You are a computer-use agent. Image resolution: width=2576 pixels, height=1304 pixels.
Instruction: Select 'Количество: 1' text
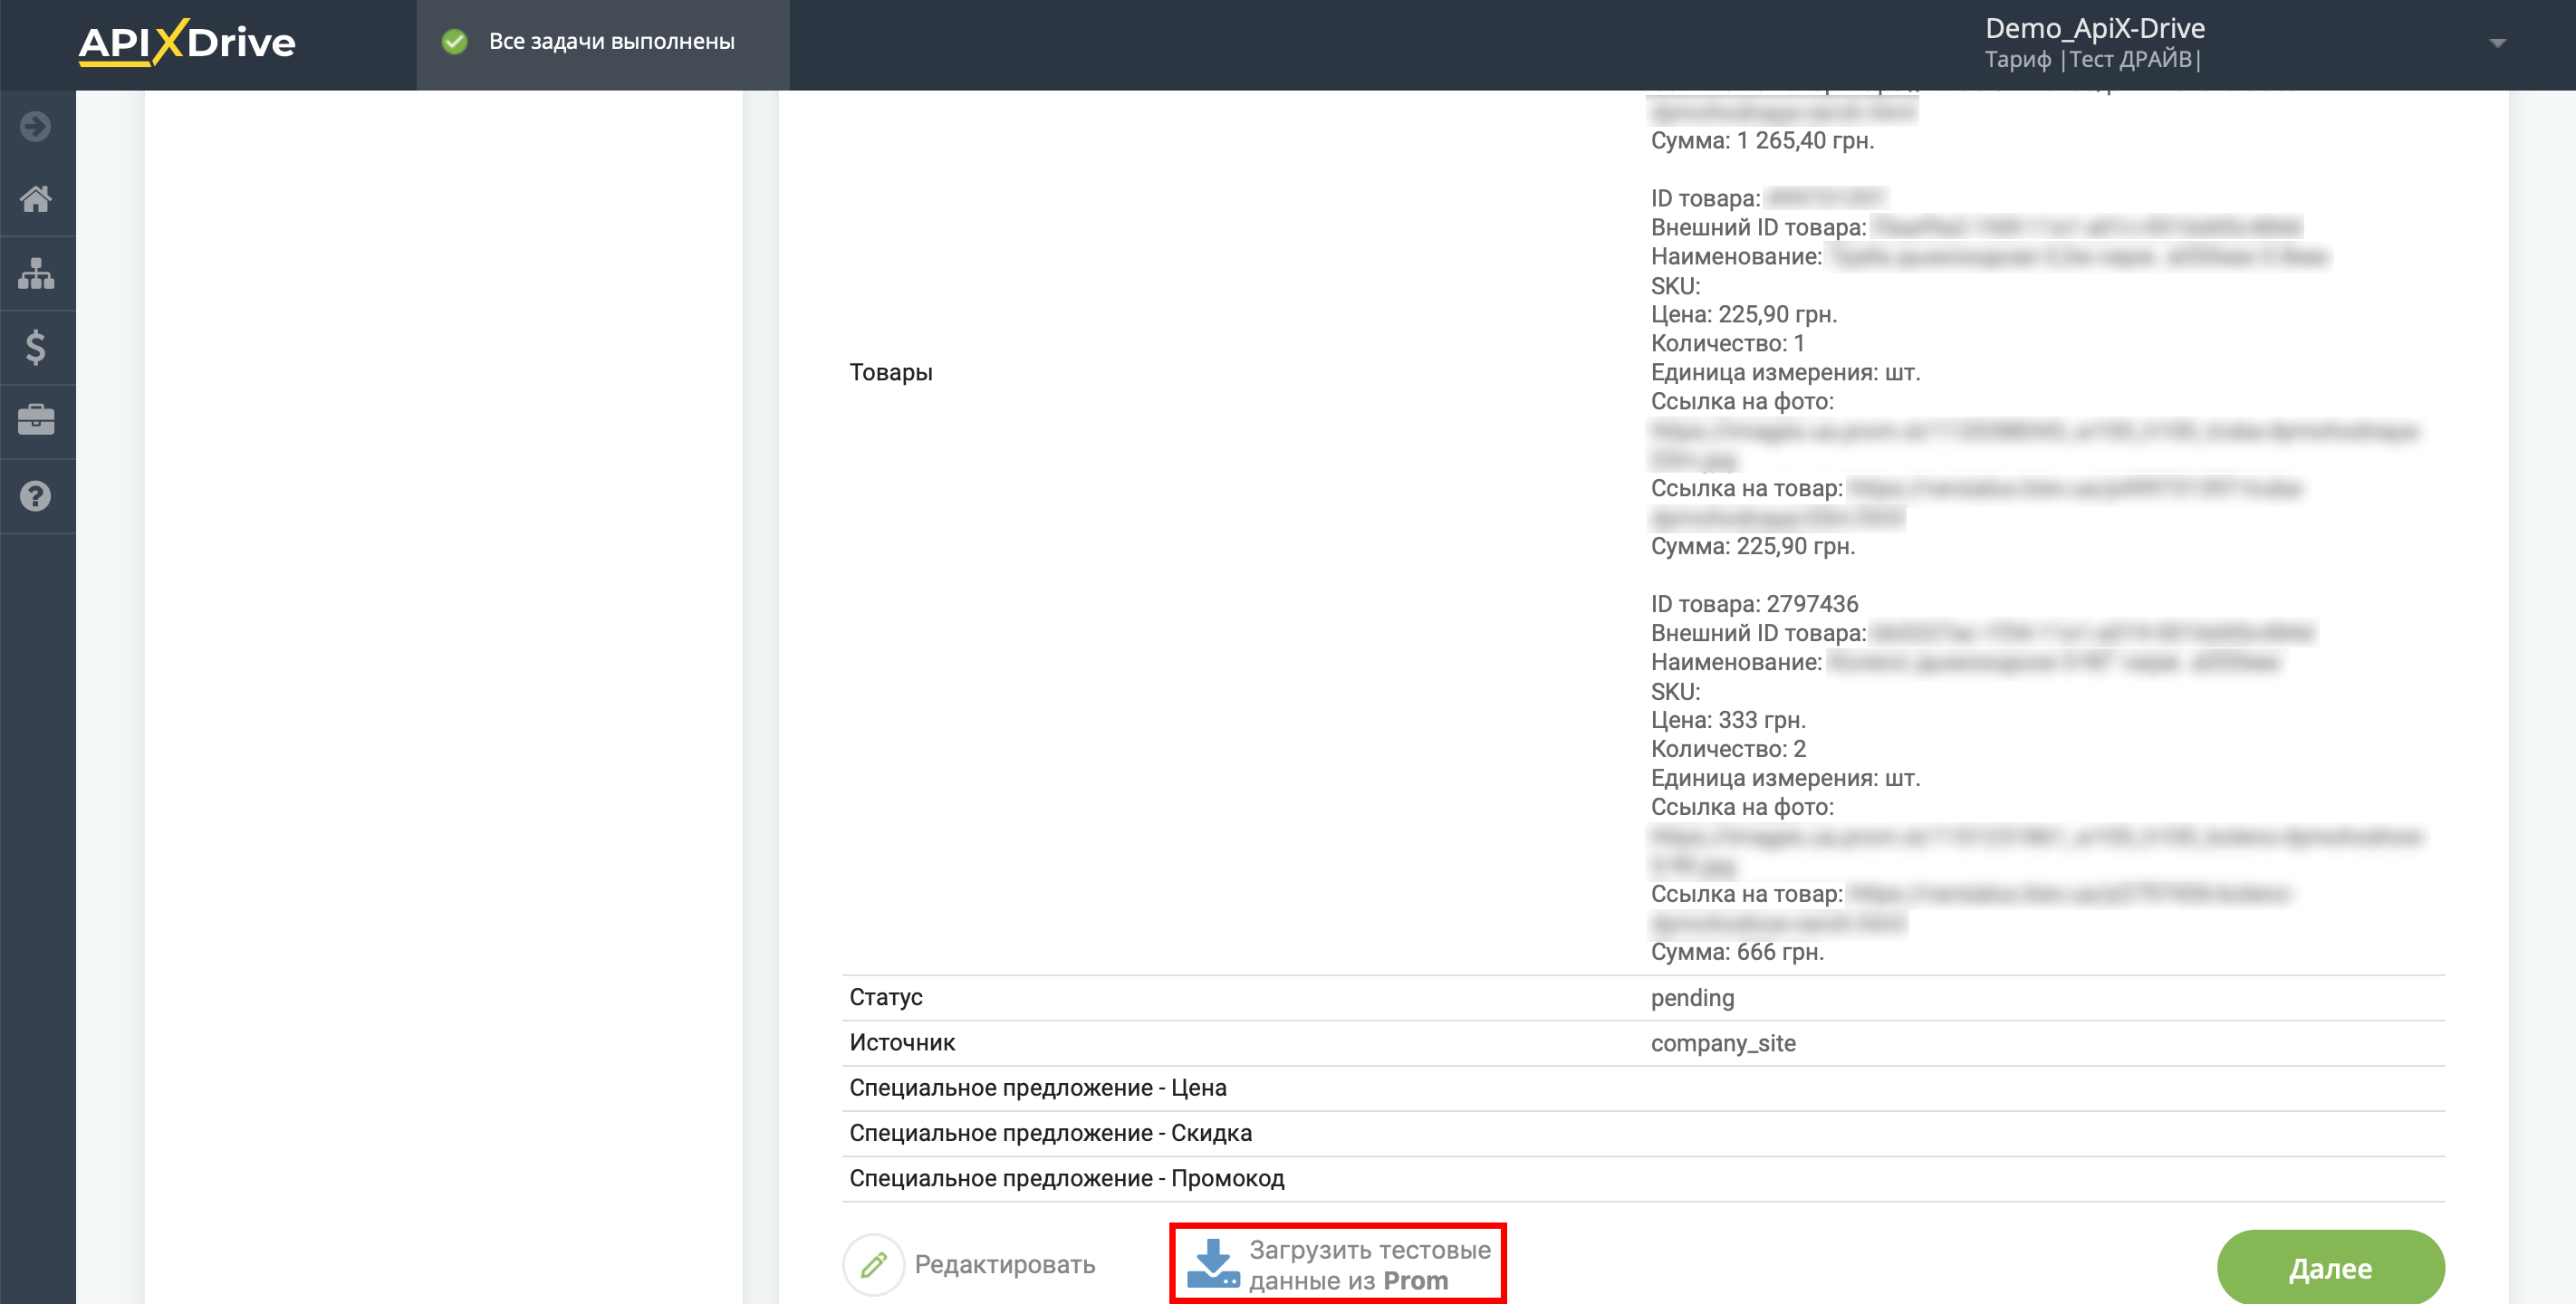(1728, 343)
